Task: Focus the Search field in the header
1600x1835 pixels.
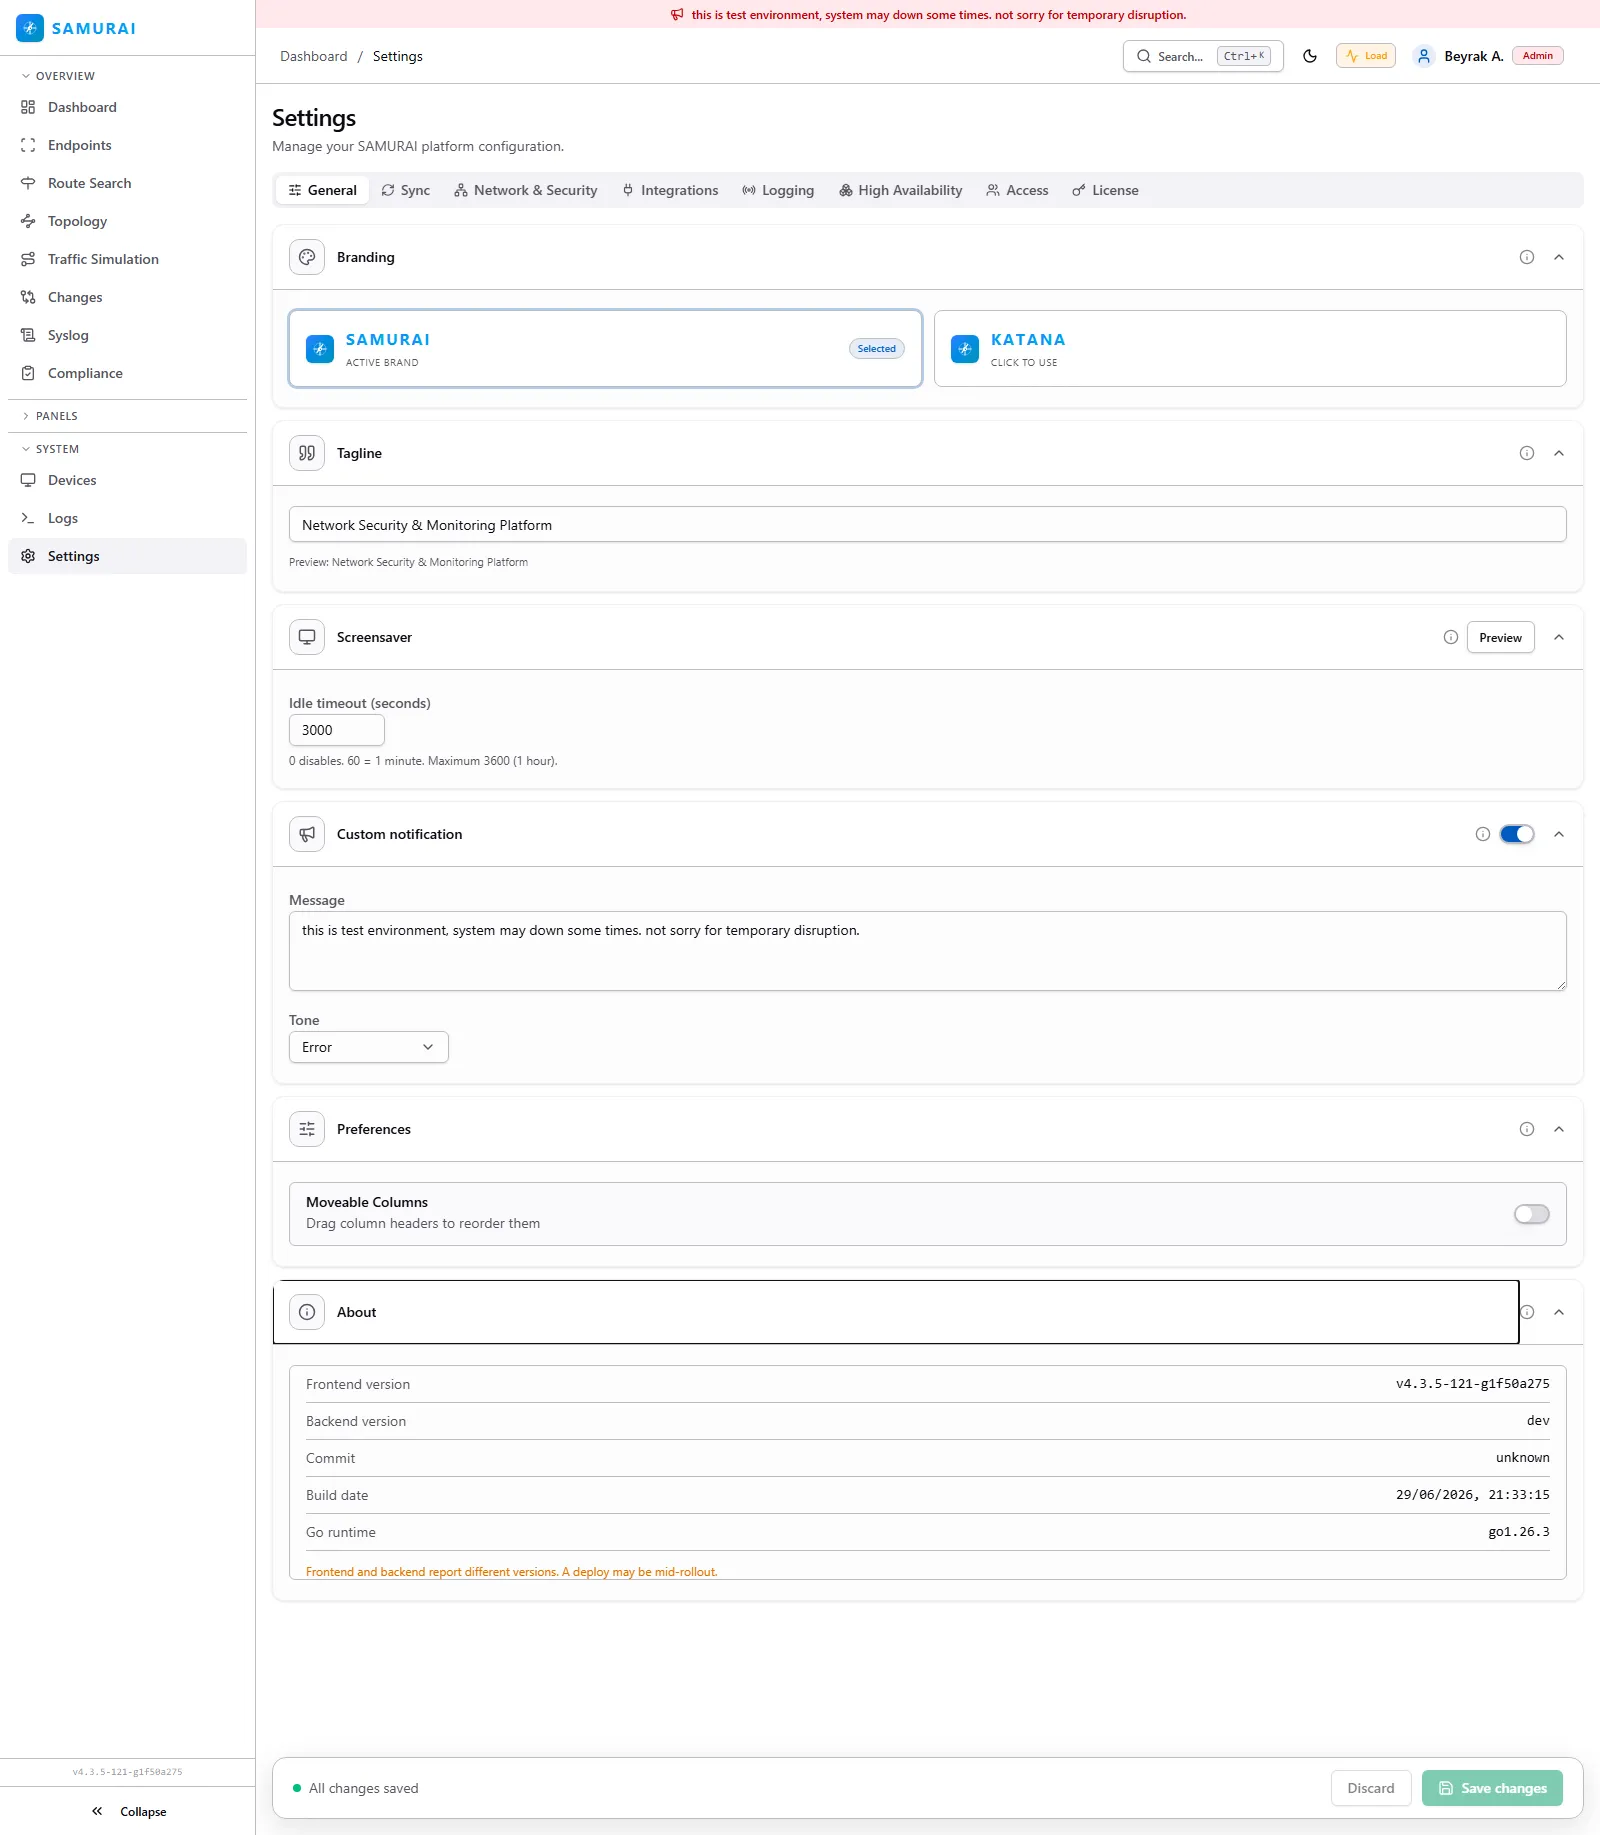Action: [x=1203, y=56]
